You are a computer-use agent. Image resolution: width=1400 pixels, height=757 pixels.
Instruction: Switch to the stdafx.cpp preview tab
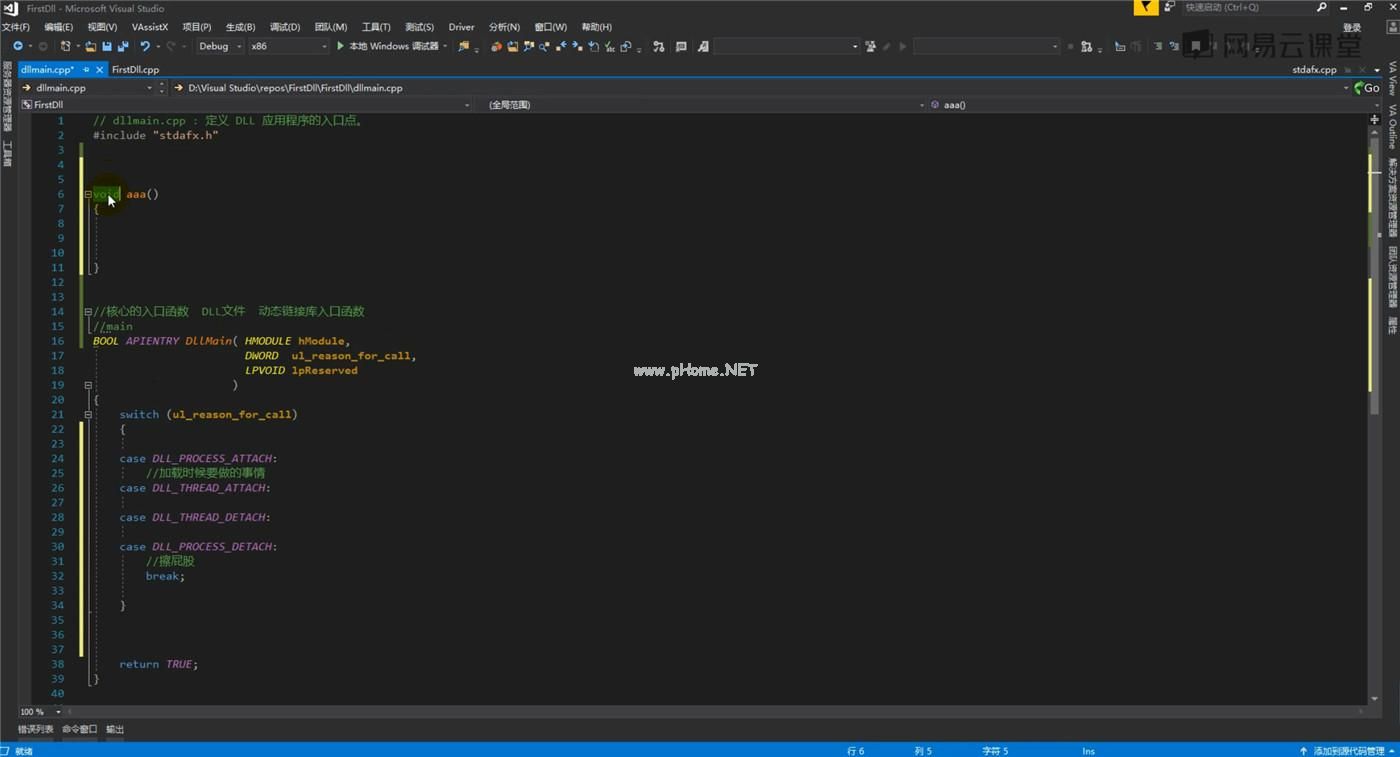[1314, 70]
